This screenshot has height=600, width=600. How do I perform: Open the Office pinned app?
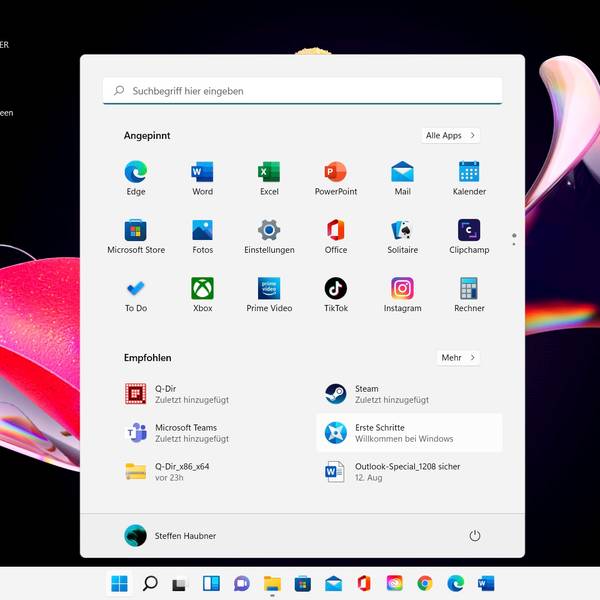point(336,236)
